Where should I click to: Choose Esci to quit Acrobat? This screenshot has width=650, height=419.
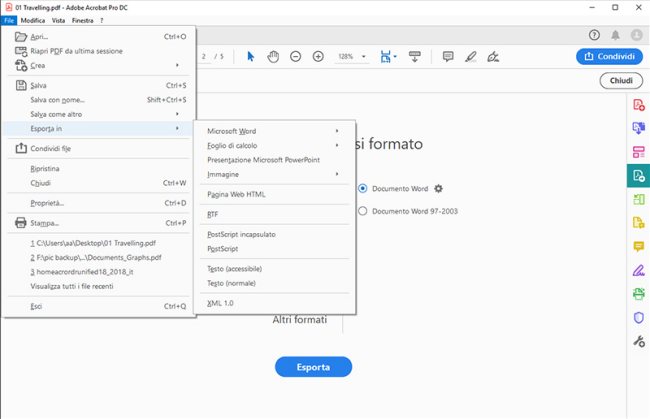pyautogui.click(x=99, y=306)
